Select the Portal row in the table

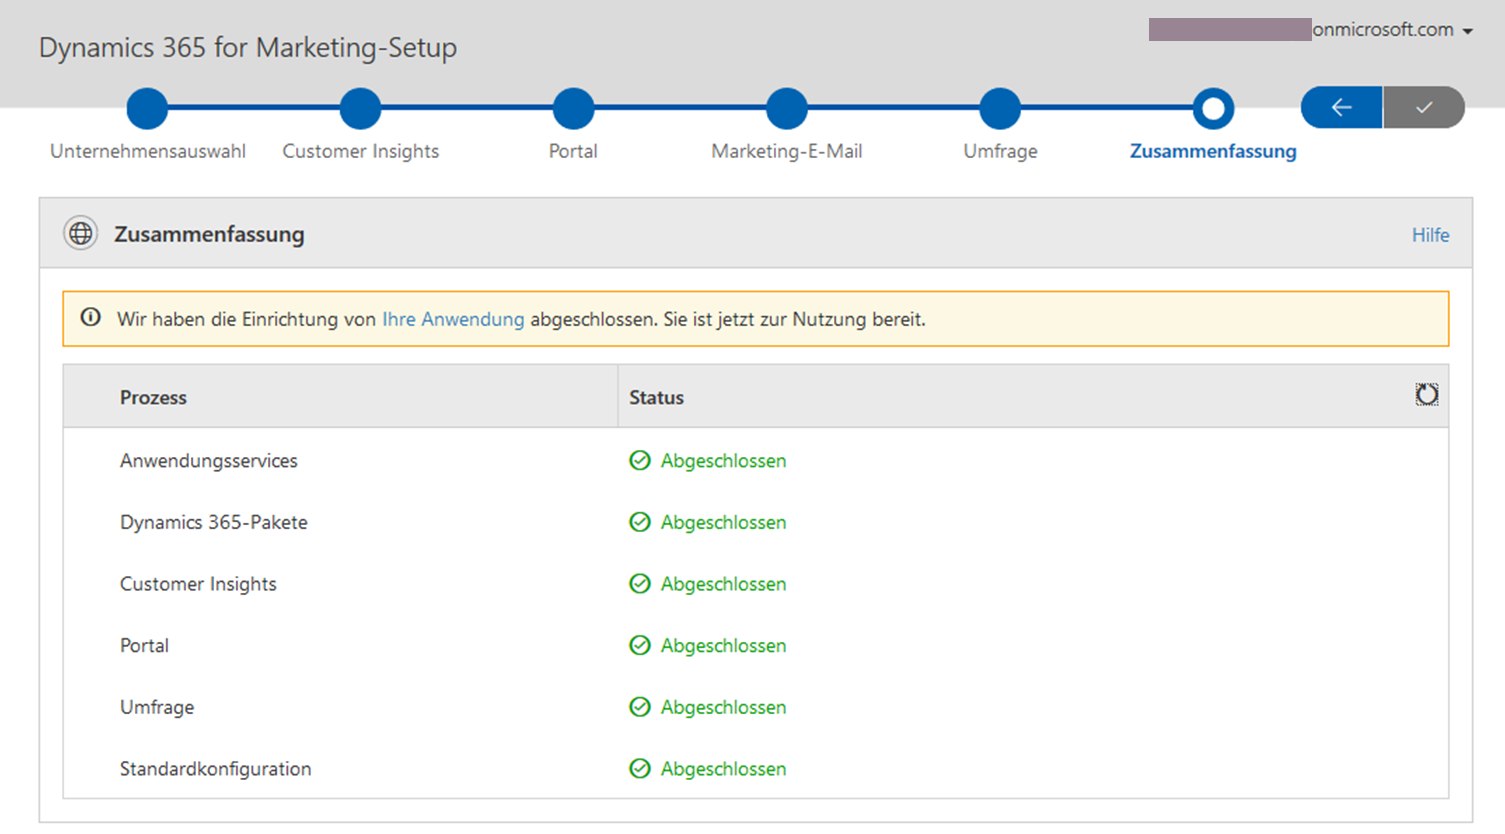[756, 645]
